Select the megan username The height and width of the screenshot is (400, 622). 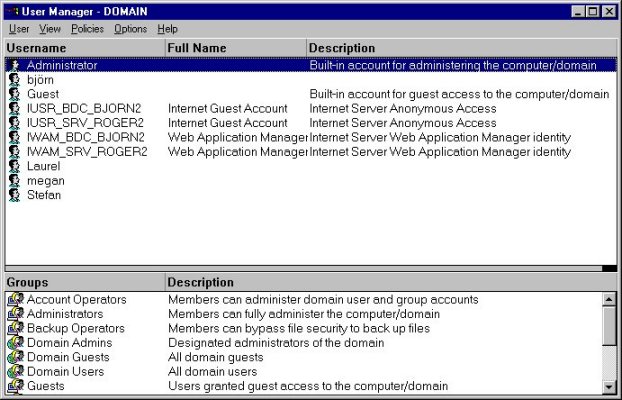(46, 181)
